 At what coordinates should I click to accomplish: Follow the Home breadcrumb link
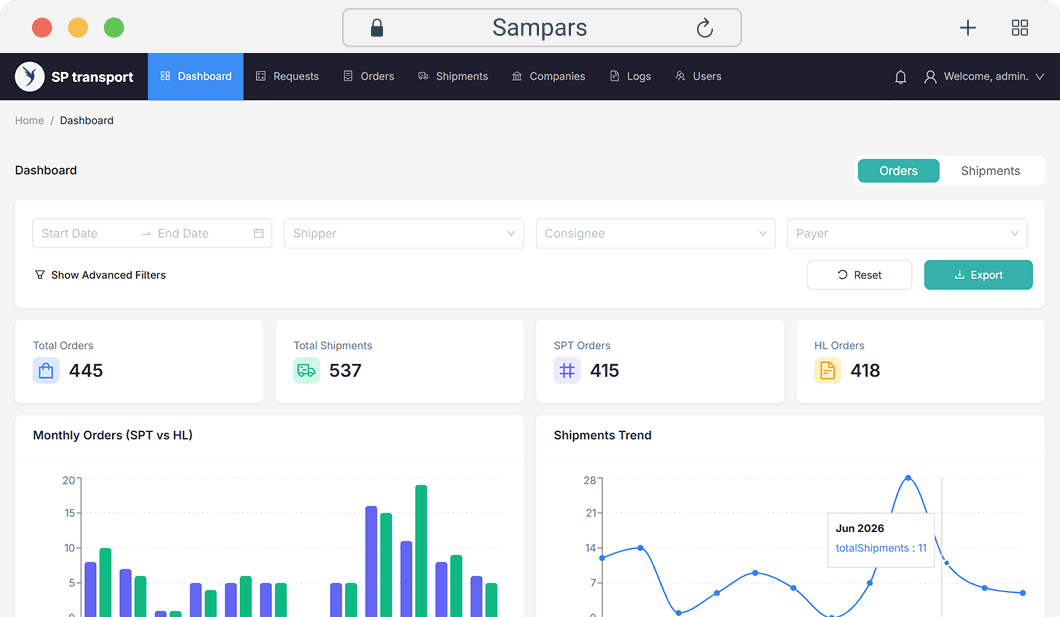pyautogui.click(x=29, y=120)
